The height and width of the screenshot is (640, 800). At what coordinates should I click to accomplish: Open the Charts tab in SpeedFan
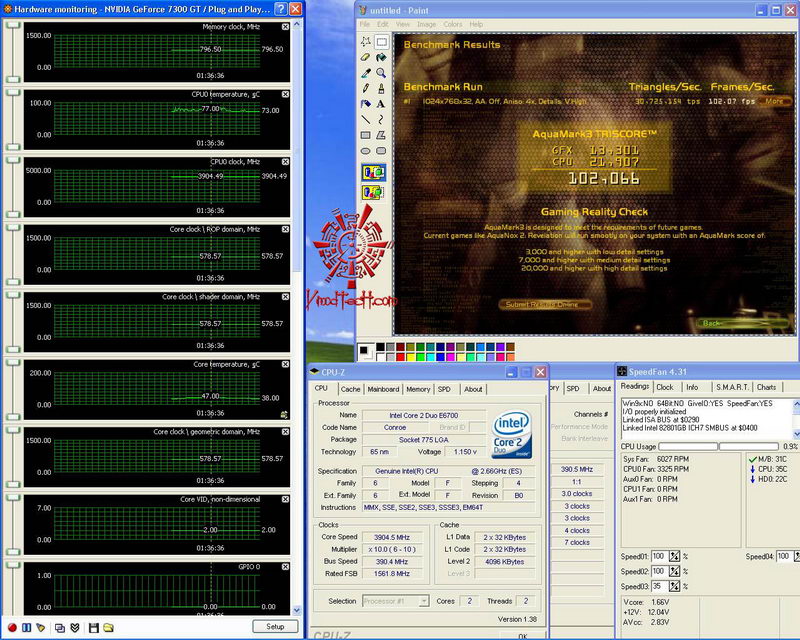click(x=766, y=387)
